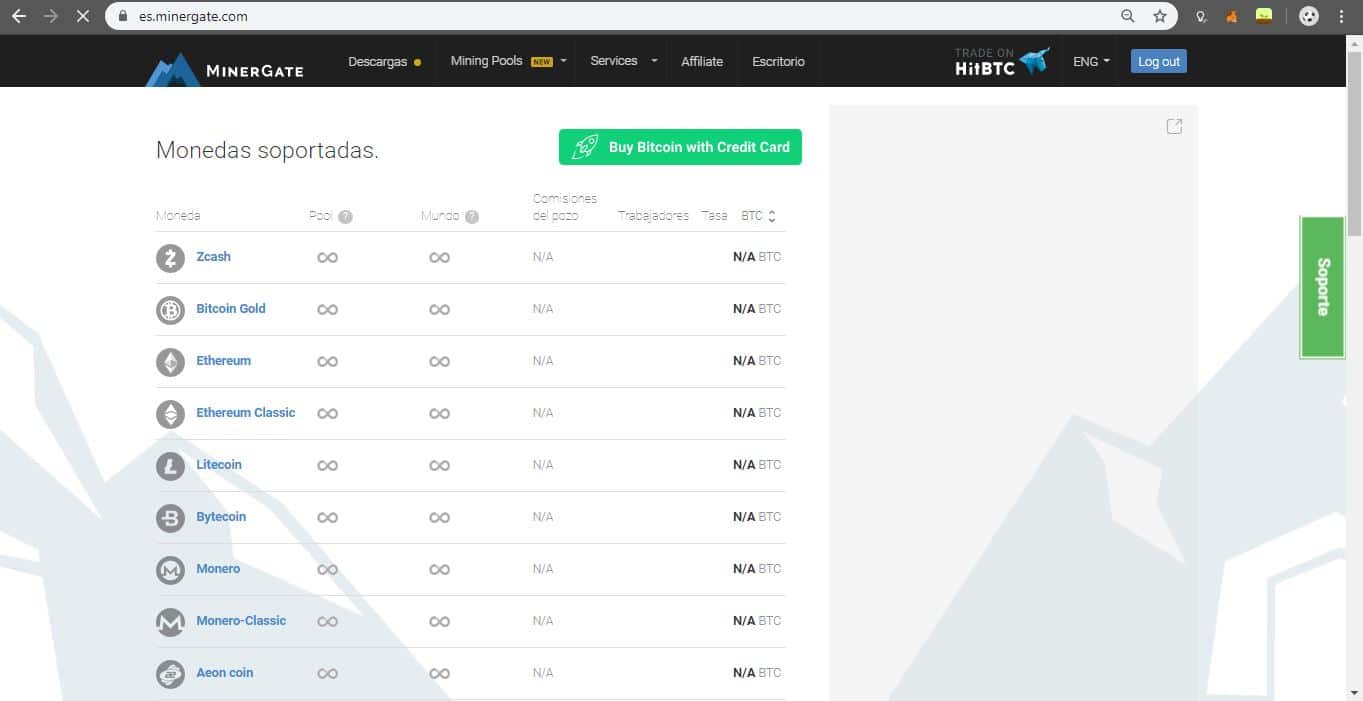Click N/A BTC value in Zcash row
Viewport: 1363px width, 701px height.
[757, 257]
